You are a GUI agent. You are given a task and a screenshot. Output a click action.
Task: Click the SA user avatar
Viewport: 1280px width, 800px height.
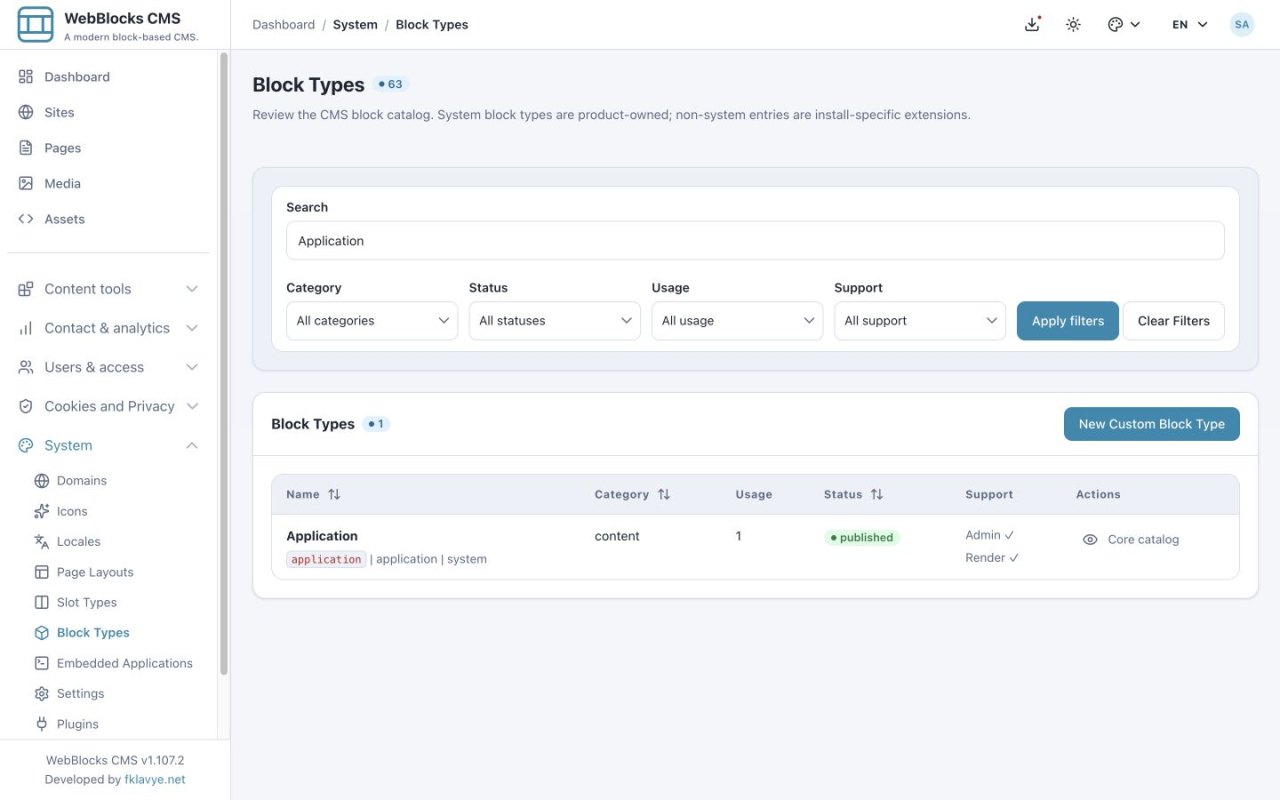point(1242,24)
